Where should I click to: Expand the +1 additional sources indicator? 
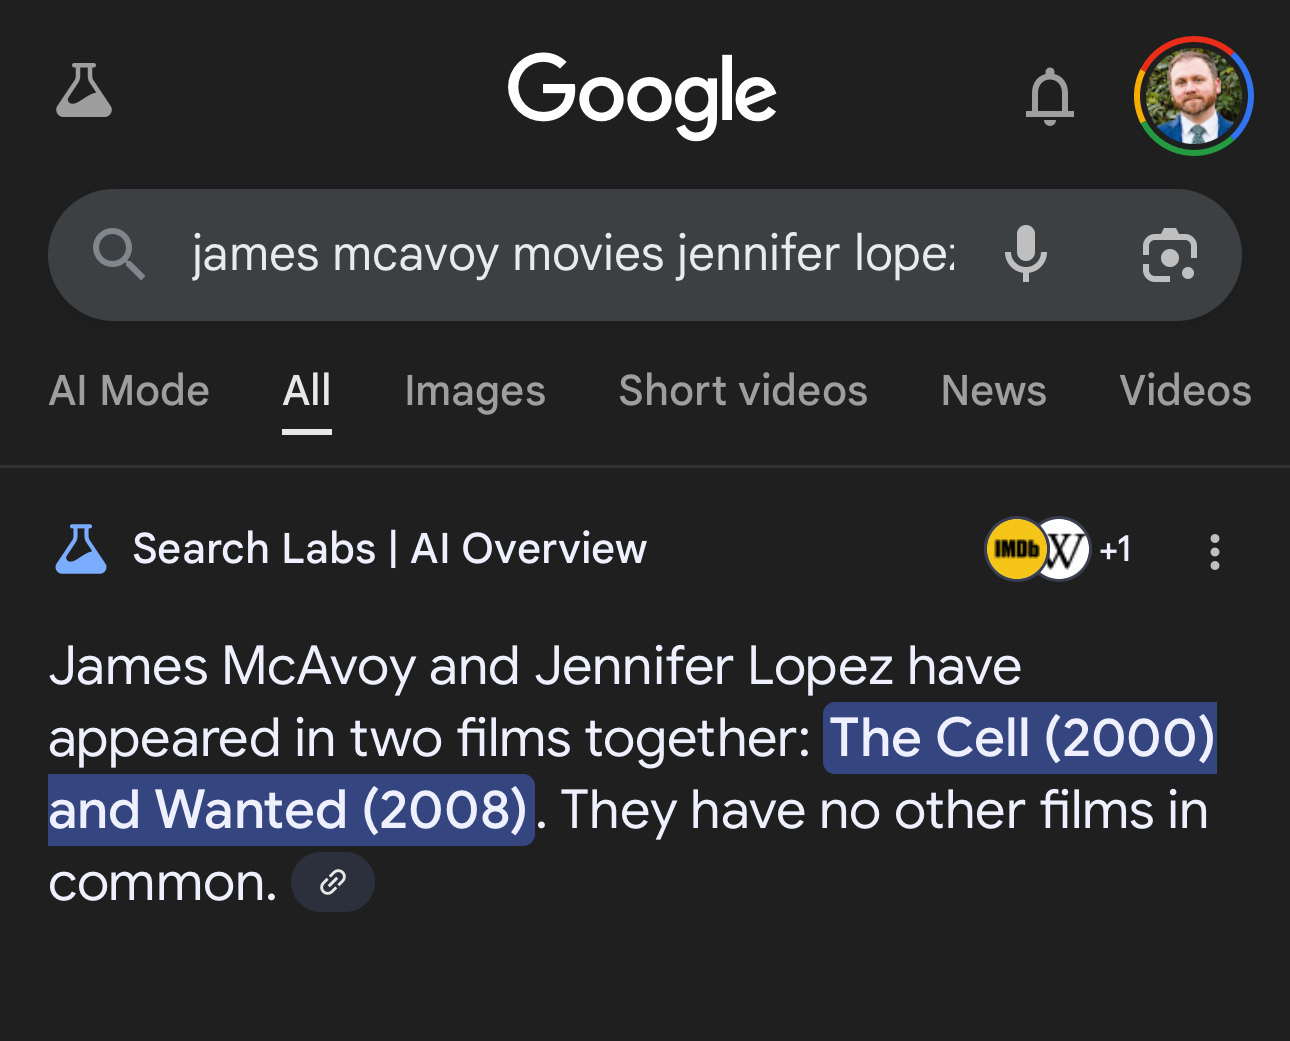[x=1116, y=549]
